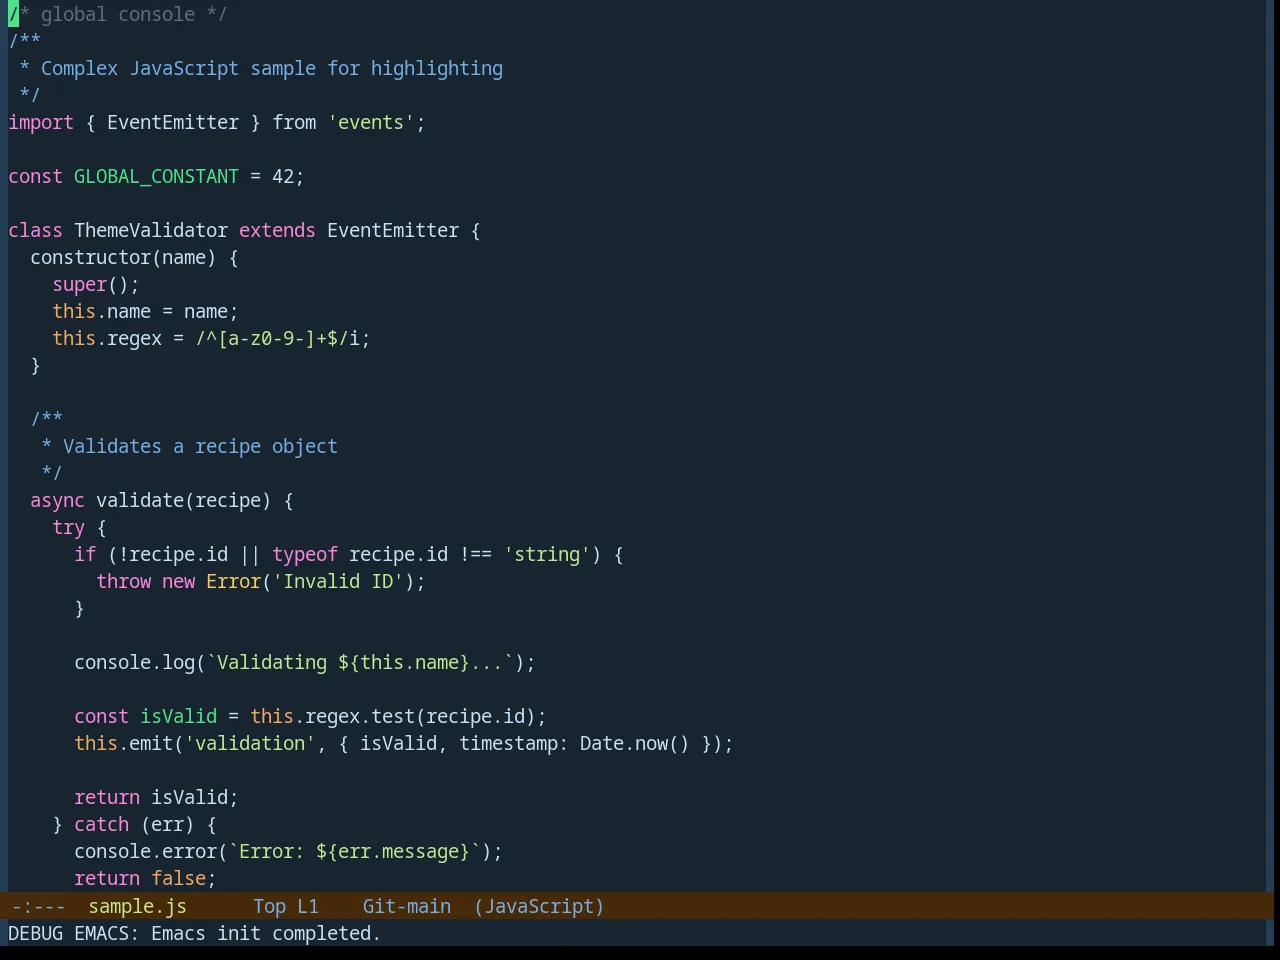Click the Top position indicator in mode line
Viewport: 1280px width, 960px height.
point(269,906)
